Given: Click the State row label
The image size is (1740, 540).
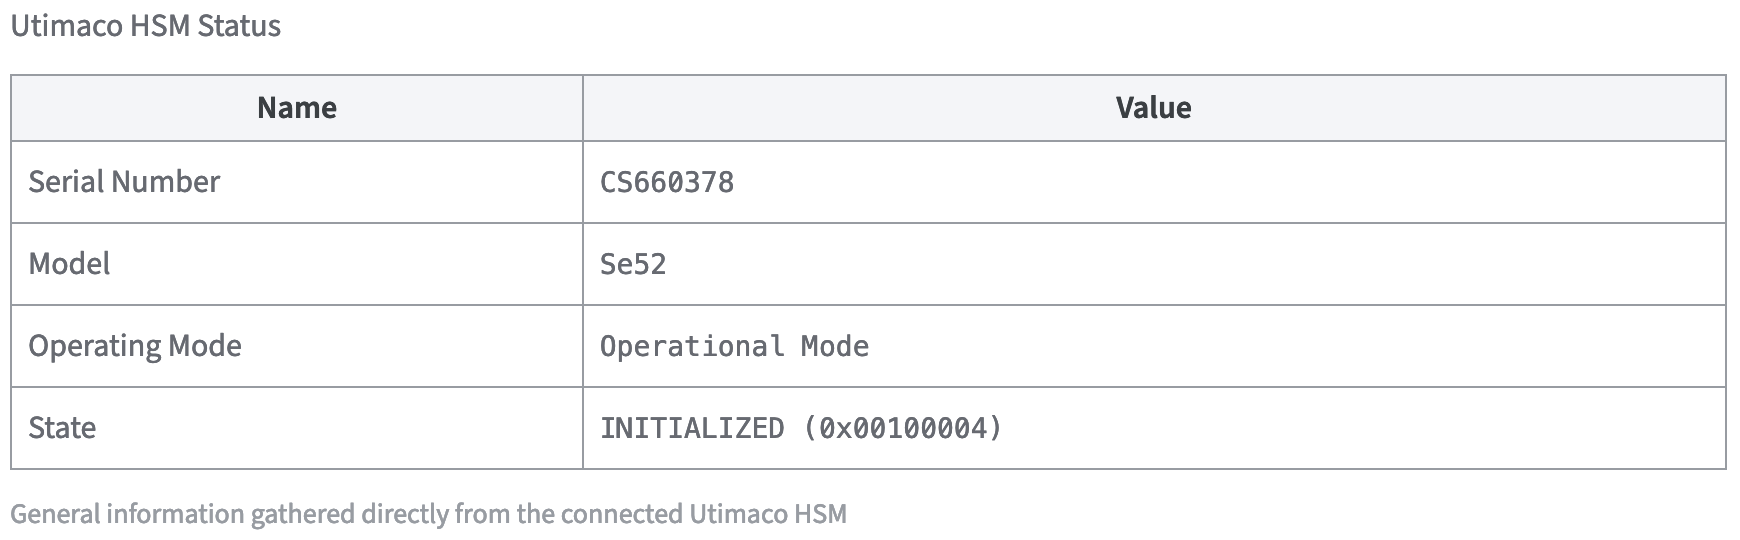Looking at the screenshot, I should (62, 428).
